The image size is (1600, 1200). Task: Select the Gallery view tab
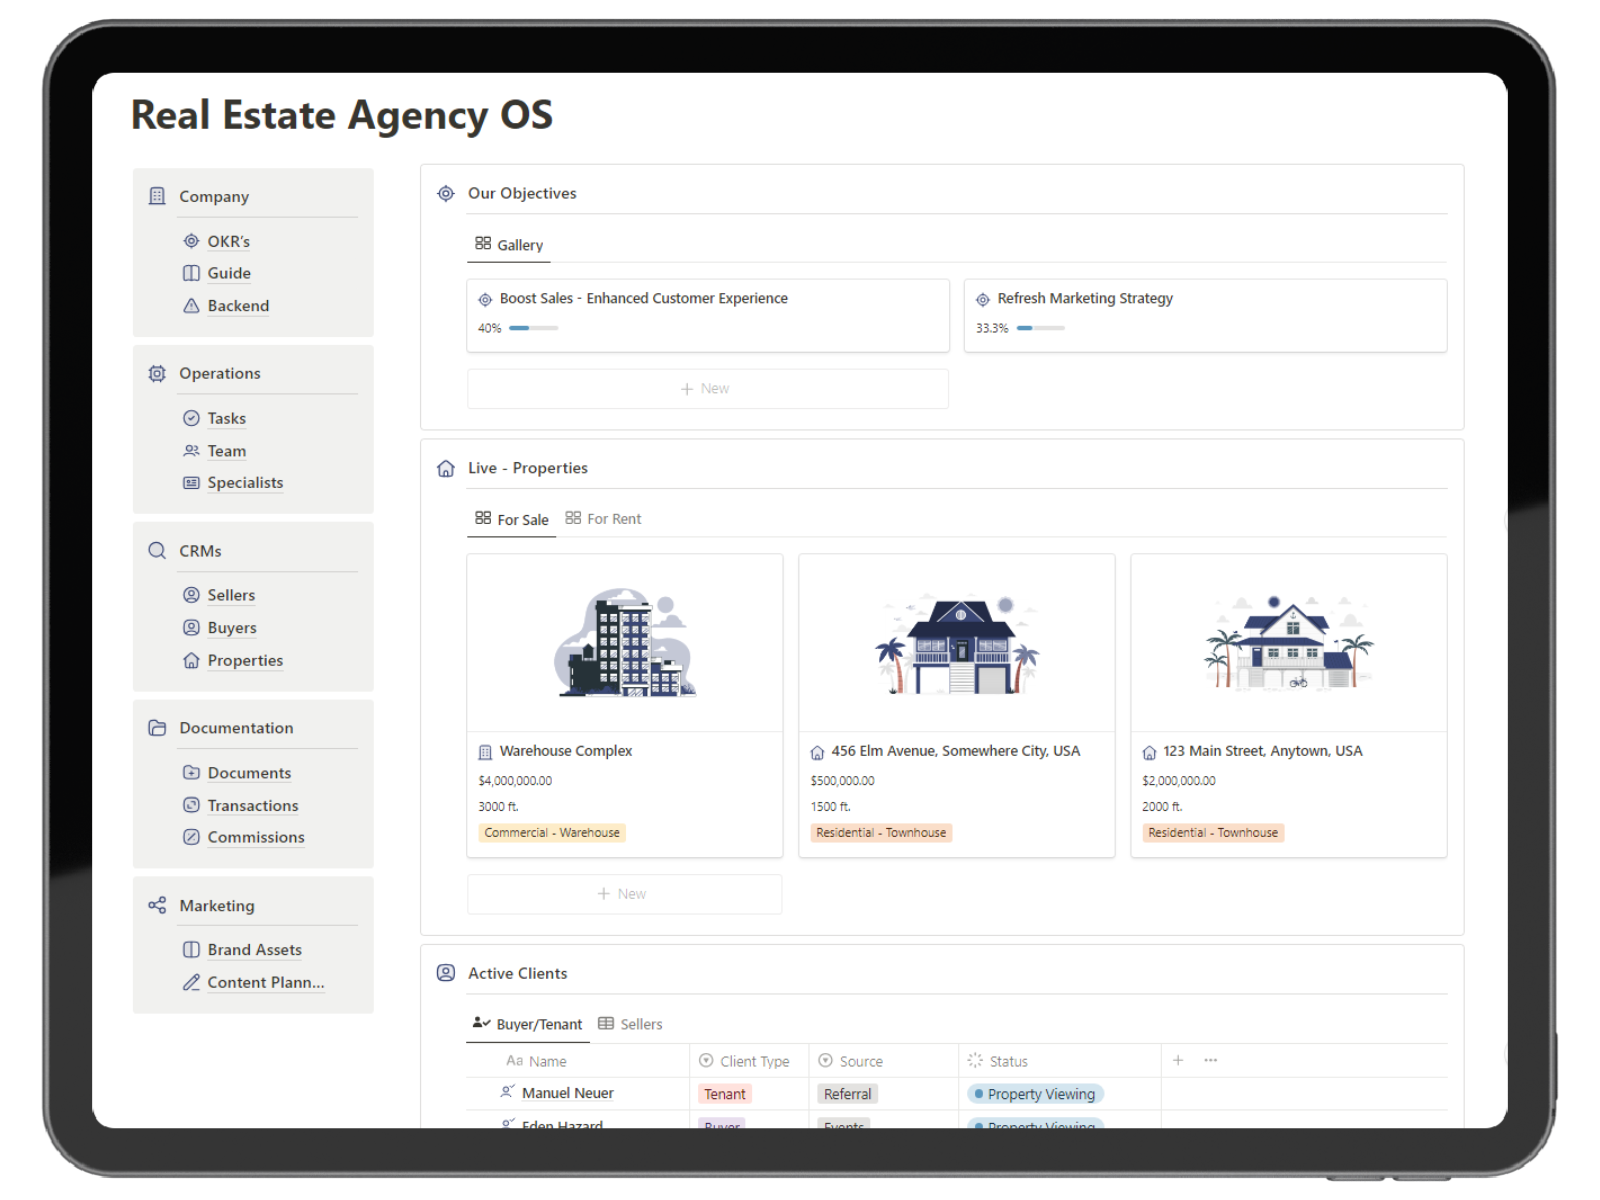pyautogui.click(x=509, y=245)
